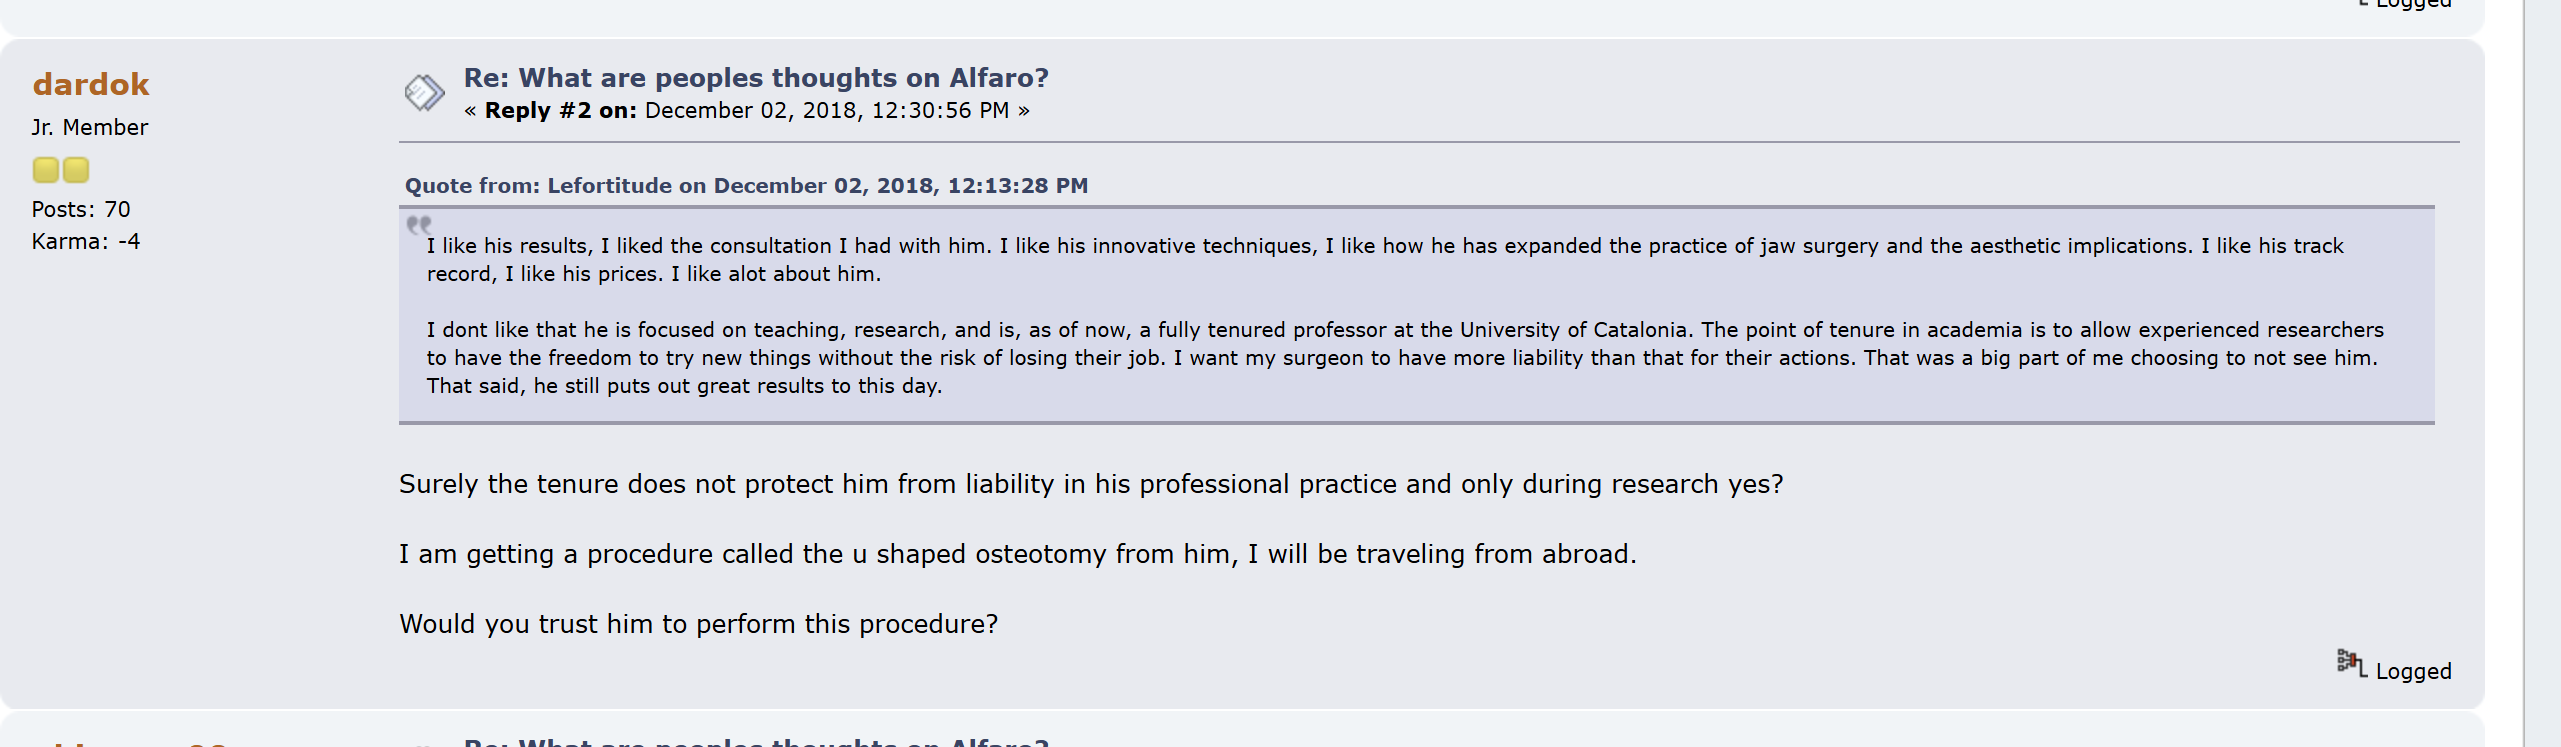Click the Reply #2 date line
The height and width of the screenshot is (747, 2561).
click(x=746, y=111)
